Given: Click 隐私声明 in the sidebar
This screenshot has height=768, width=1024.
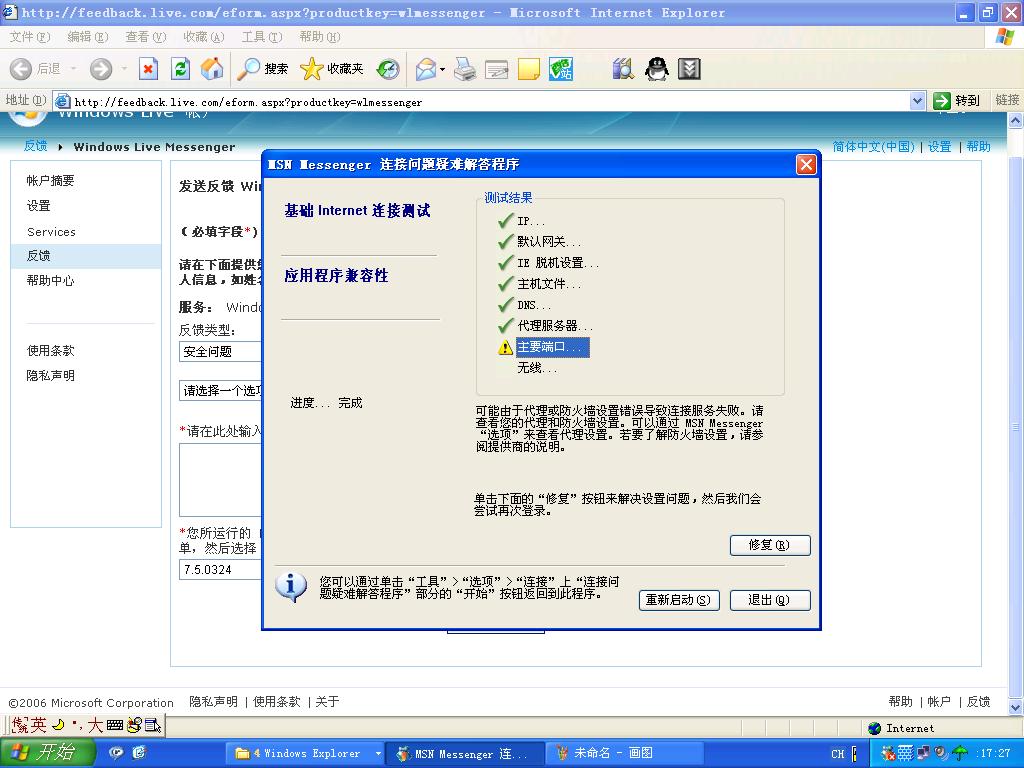Looking at the screenshot, I should tap(50, 376).
